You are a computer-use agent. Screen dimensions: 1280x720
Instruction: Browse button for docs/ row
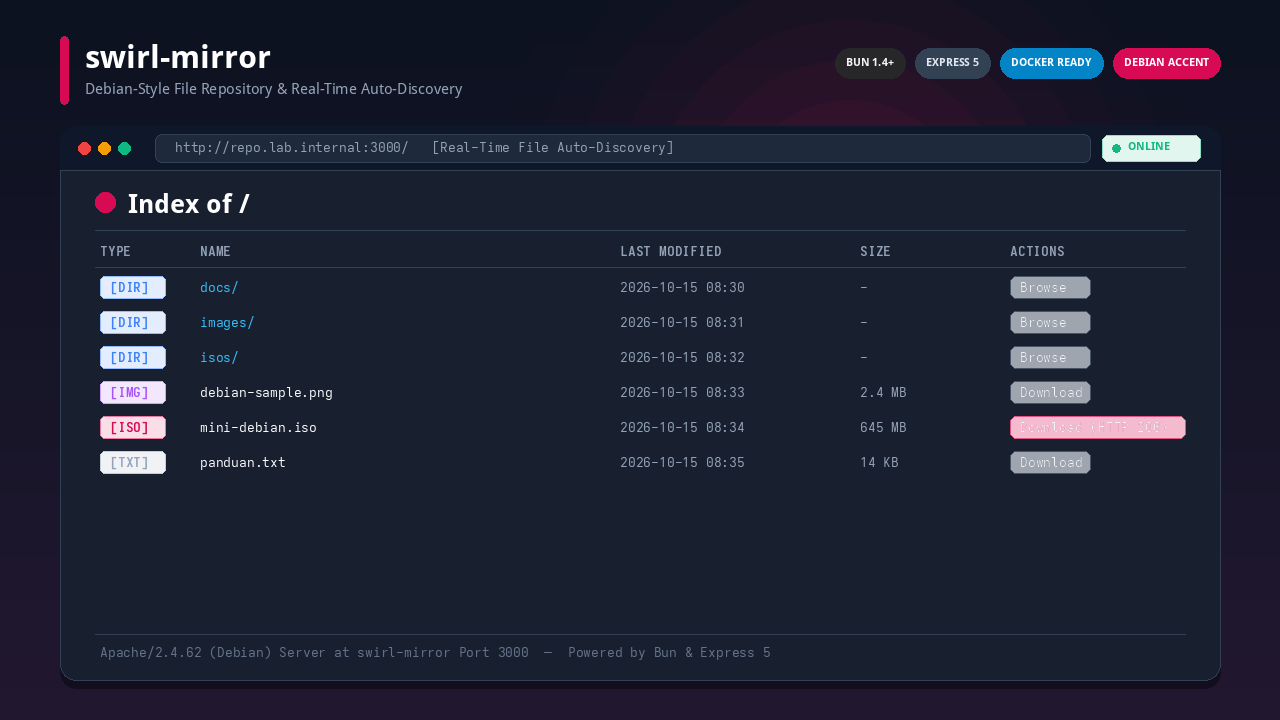1050,288
